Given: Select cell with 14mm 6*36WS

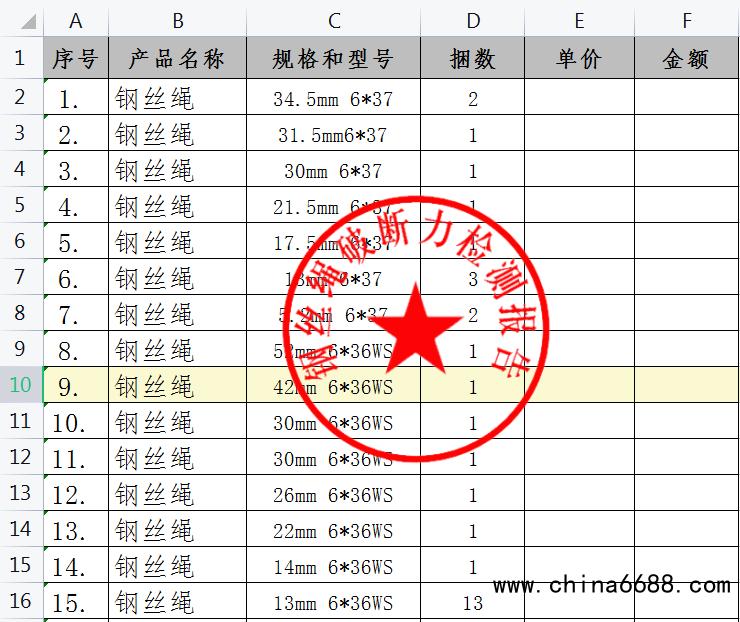Looking at the screenshot, I should pyautogui.click(x=334, y=565).
